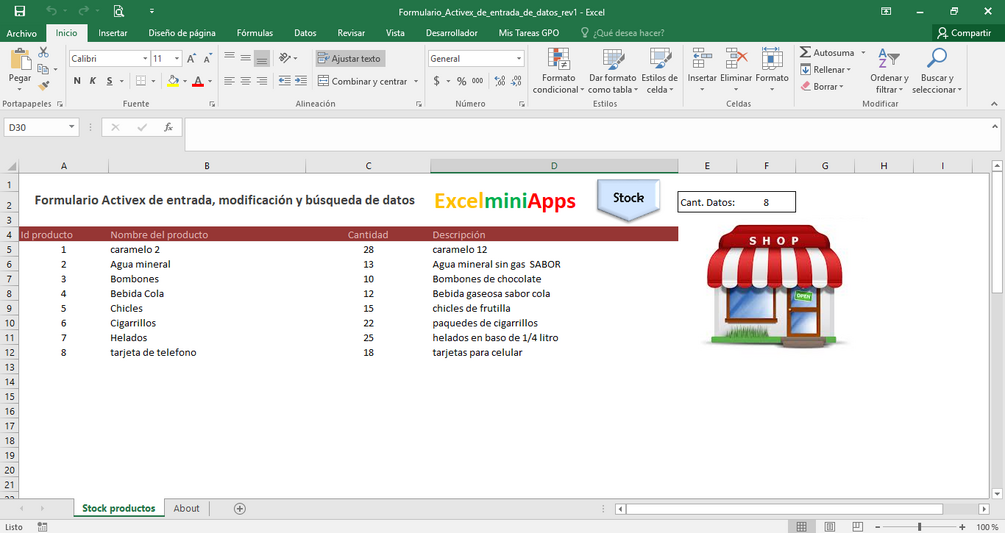Center cell content horizontally
Screen dimensions: 1005x533
pyautogui.click(x=245, y=81)
